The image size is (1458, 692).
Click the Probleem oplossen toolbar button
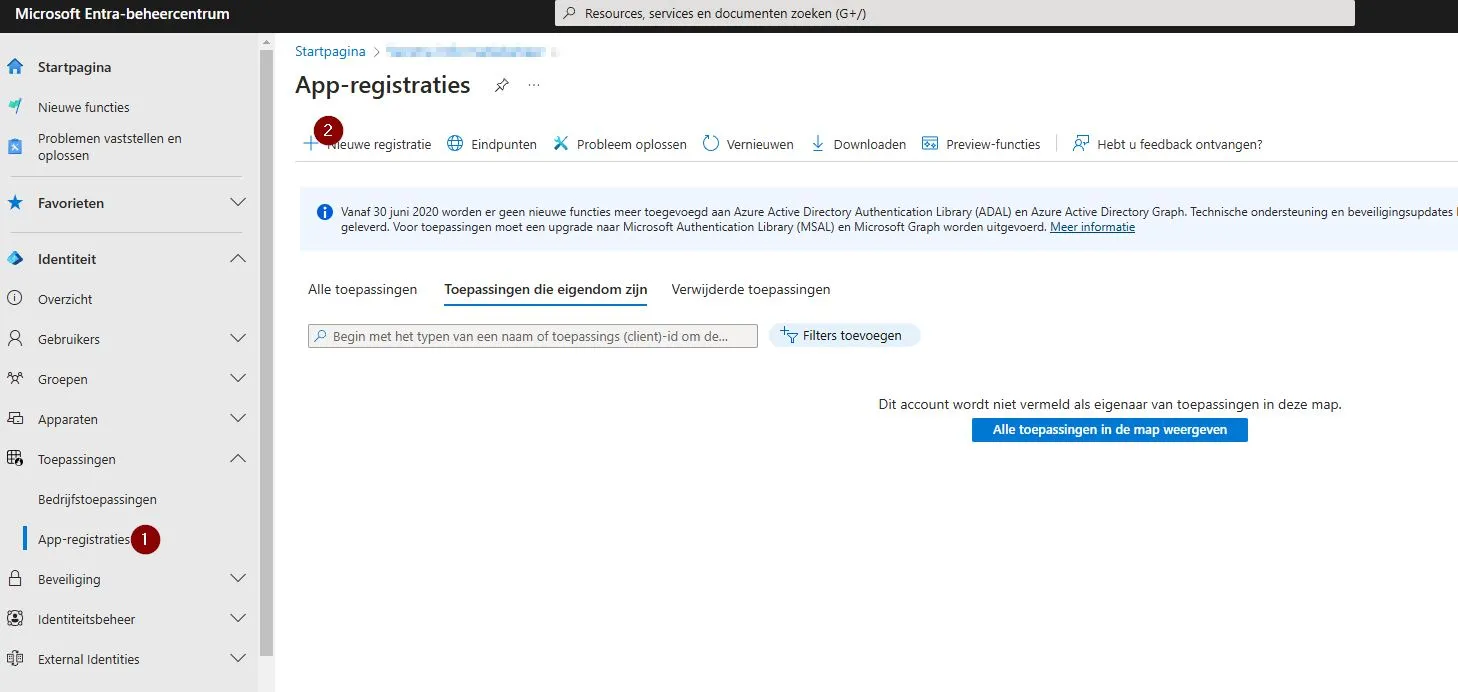tap(620, 144)
